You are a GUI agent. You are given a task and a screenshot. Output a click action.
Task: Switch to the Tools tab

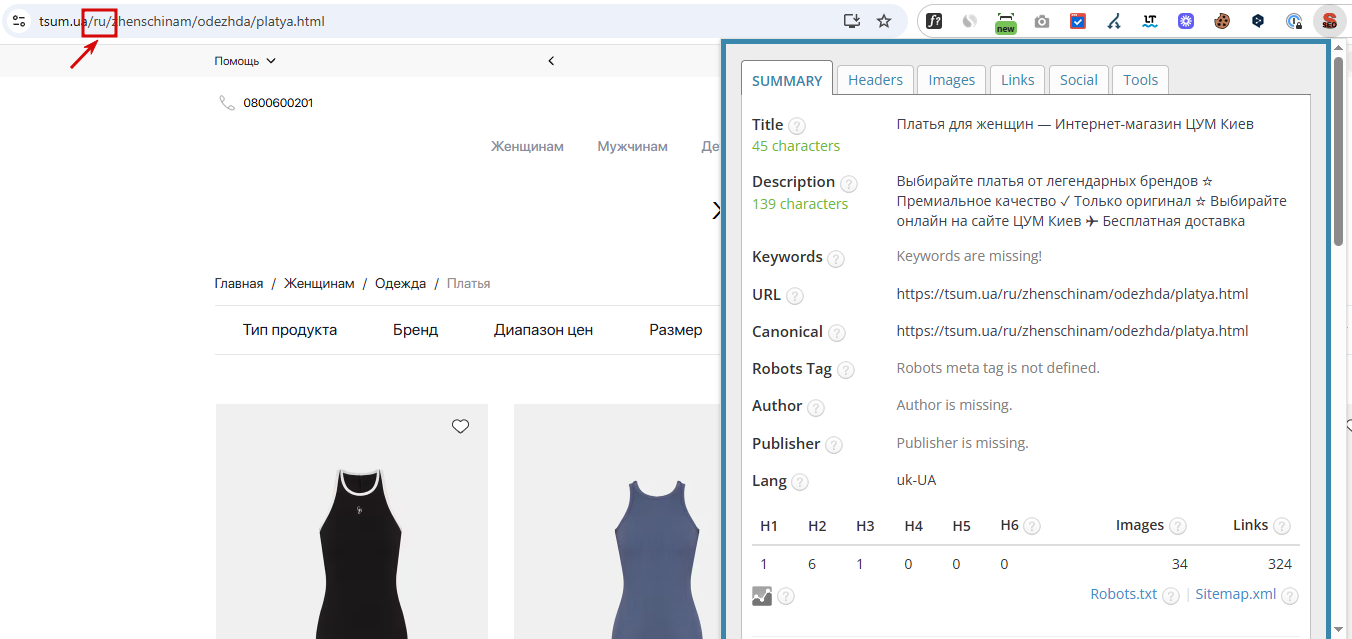(x=1140, y=80)
